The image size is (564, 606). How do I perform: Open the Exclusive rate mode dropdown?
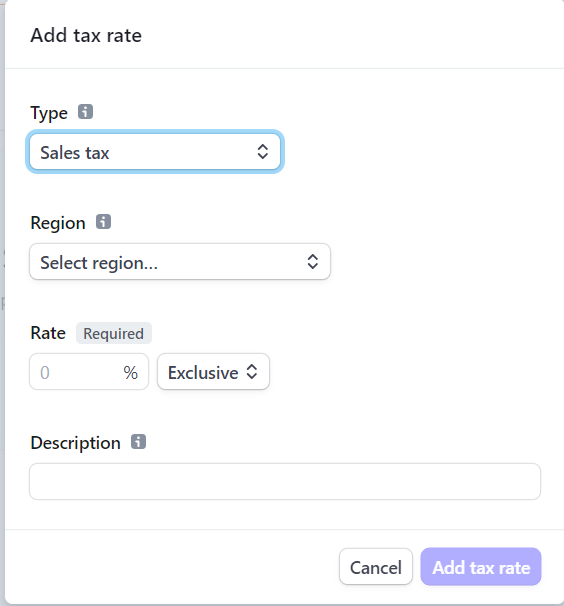[213, 372]
